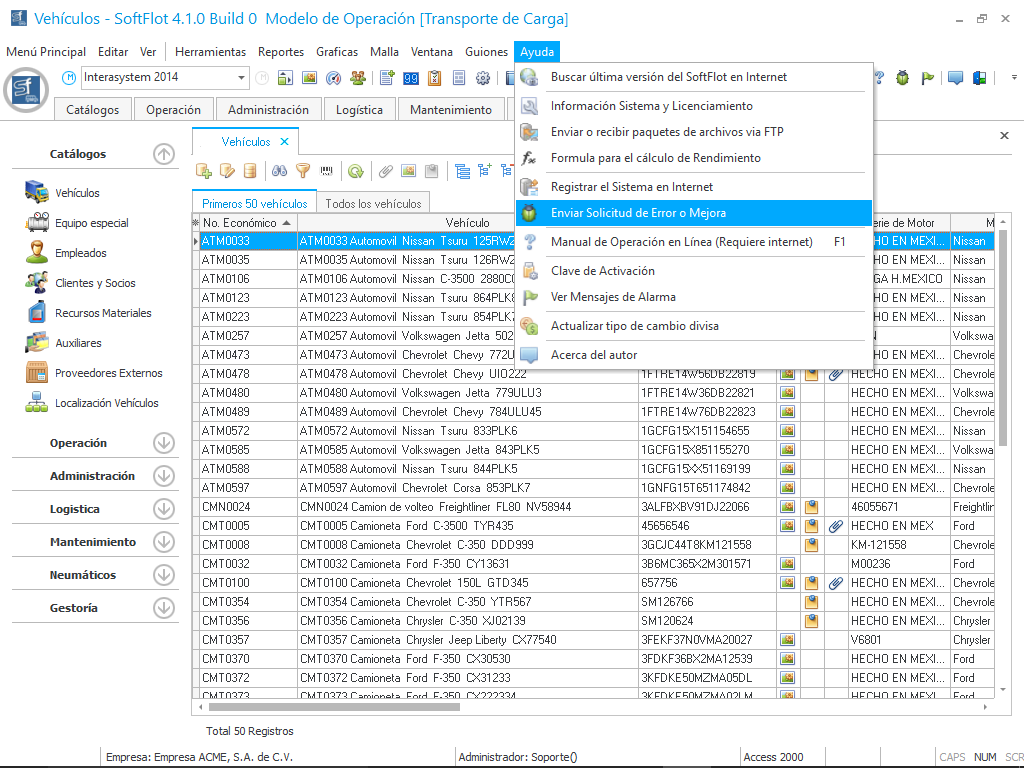The image size is (1024, 768).
Task: Click the binoculars search icon in Vehículos toolbar
Action: (281, 171)
